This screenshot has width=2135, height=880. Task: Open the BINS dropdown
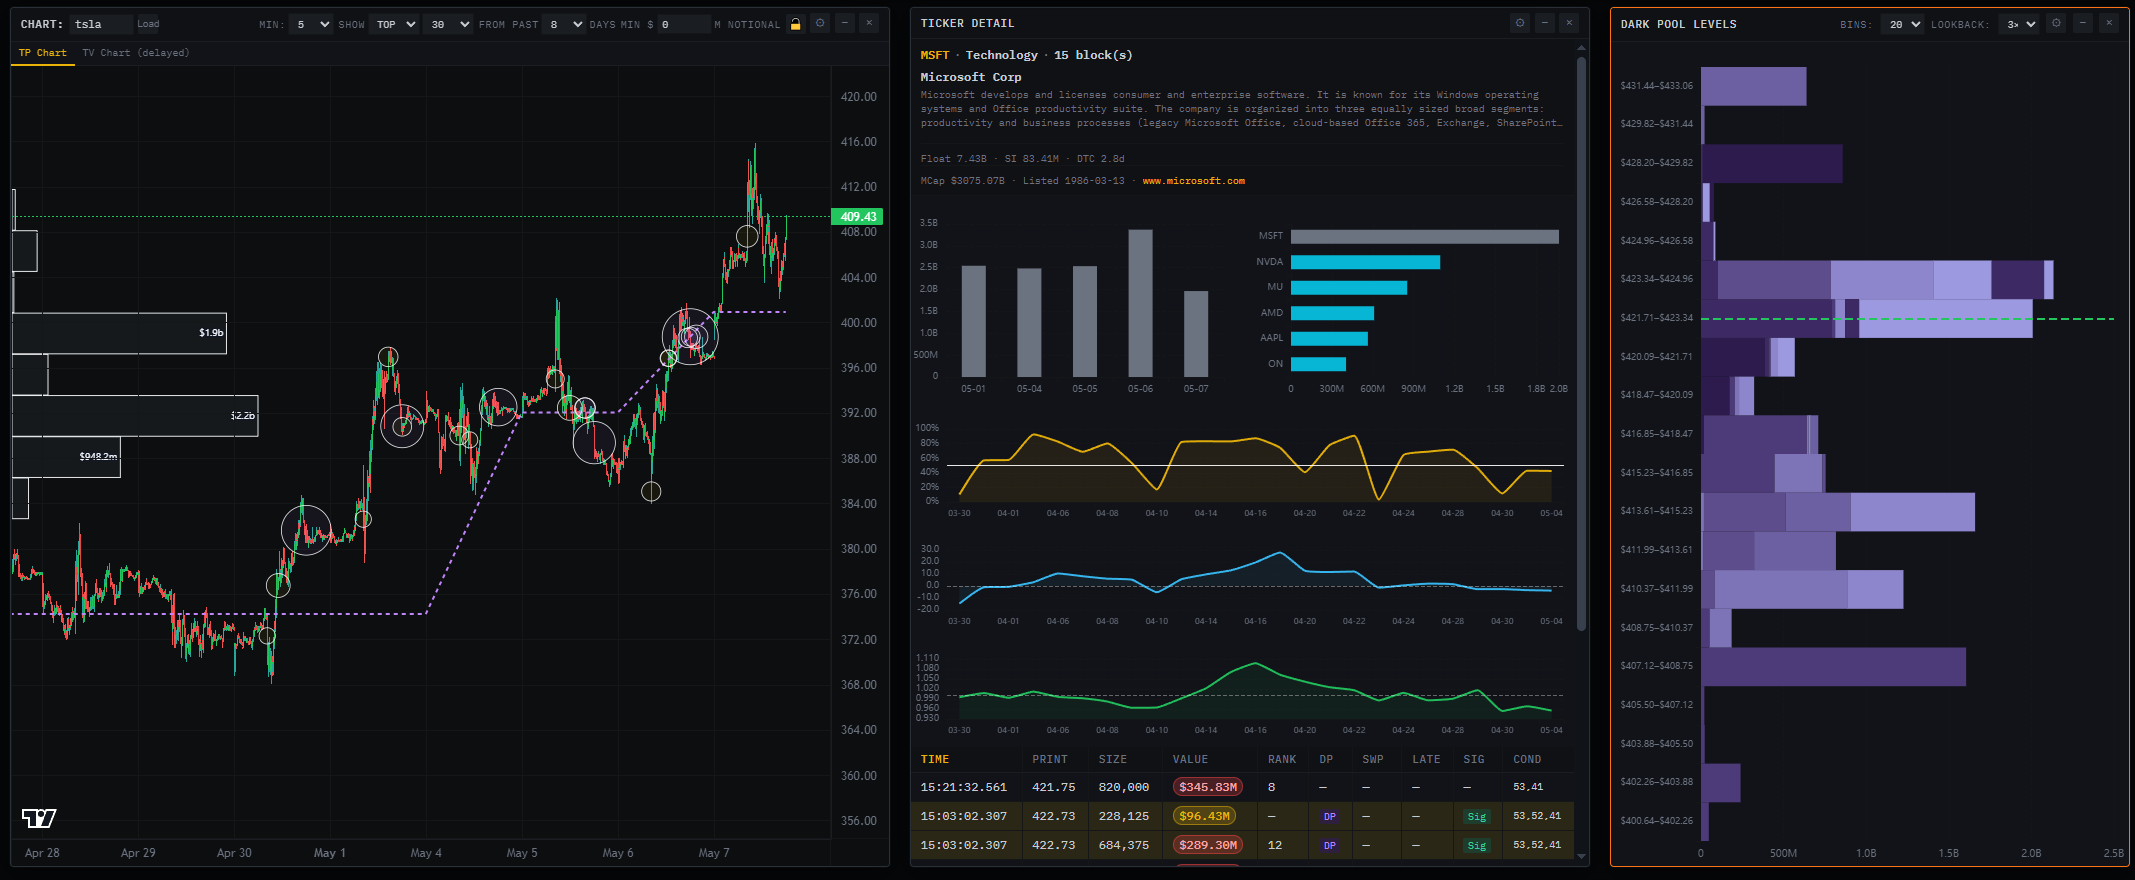(x=1902, y=24)
